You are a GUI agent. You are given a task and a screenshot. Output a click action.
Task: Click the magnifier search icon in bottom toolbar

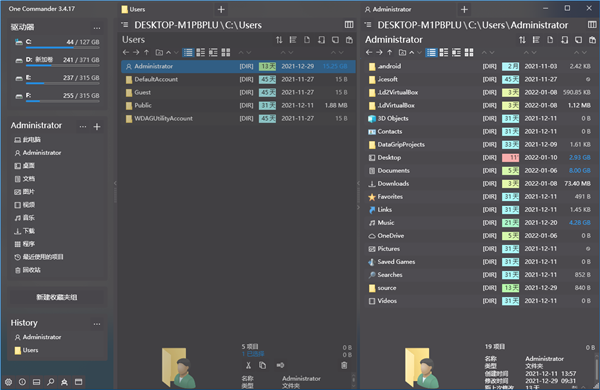click(51, 382)
